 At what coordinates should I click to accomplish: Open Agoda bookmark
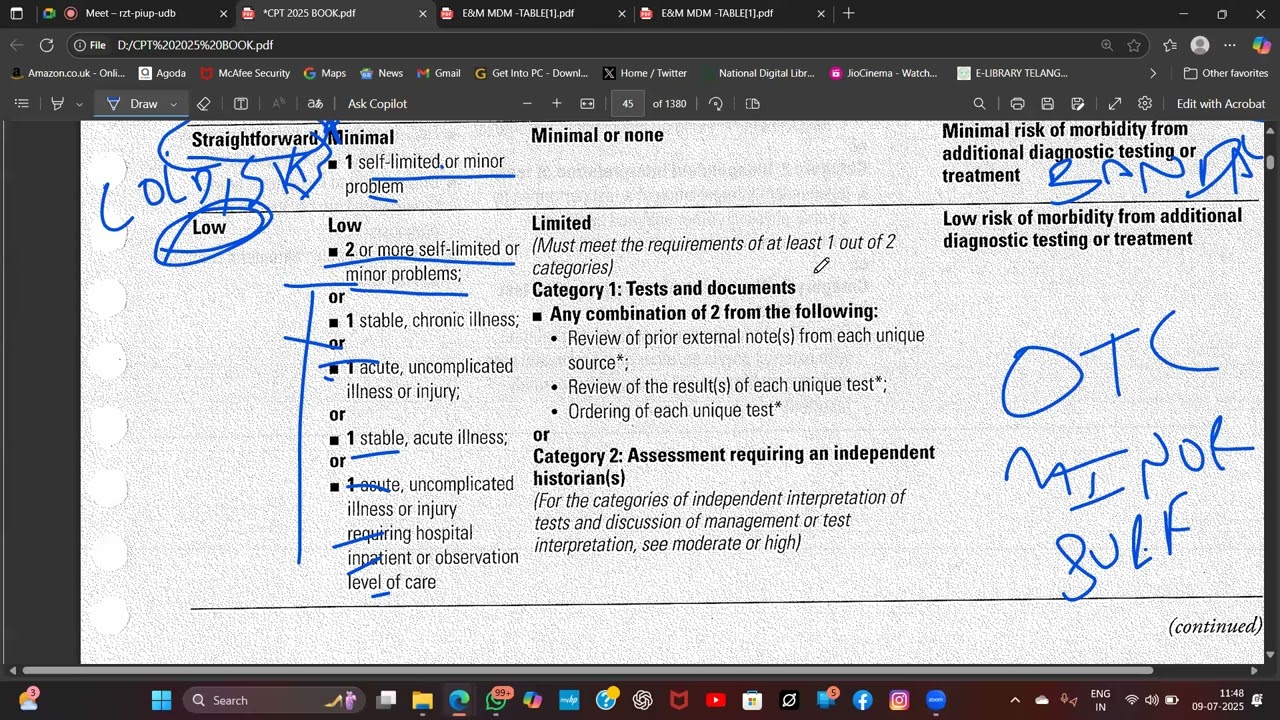162,73
